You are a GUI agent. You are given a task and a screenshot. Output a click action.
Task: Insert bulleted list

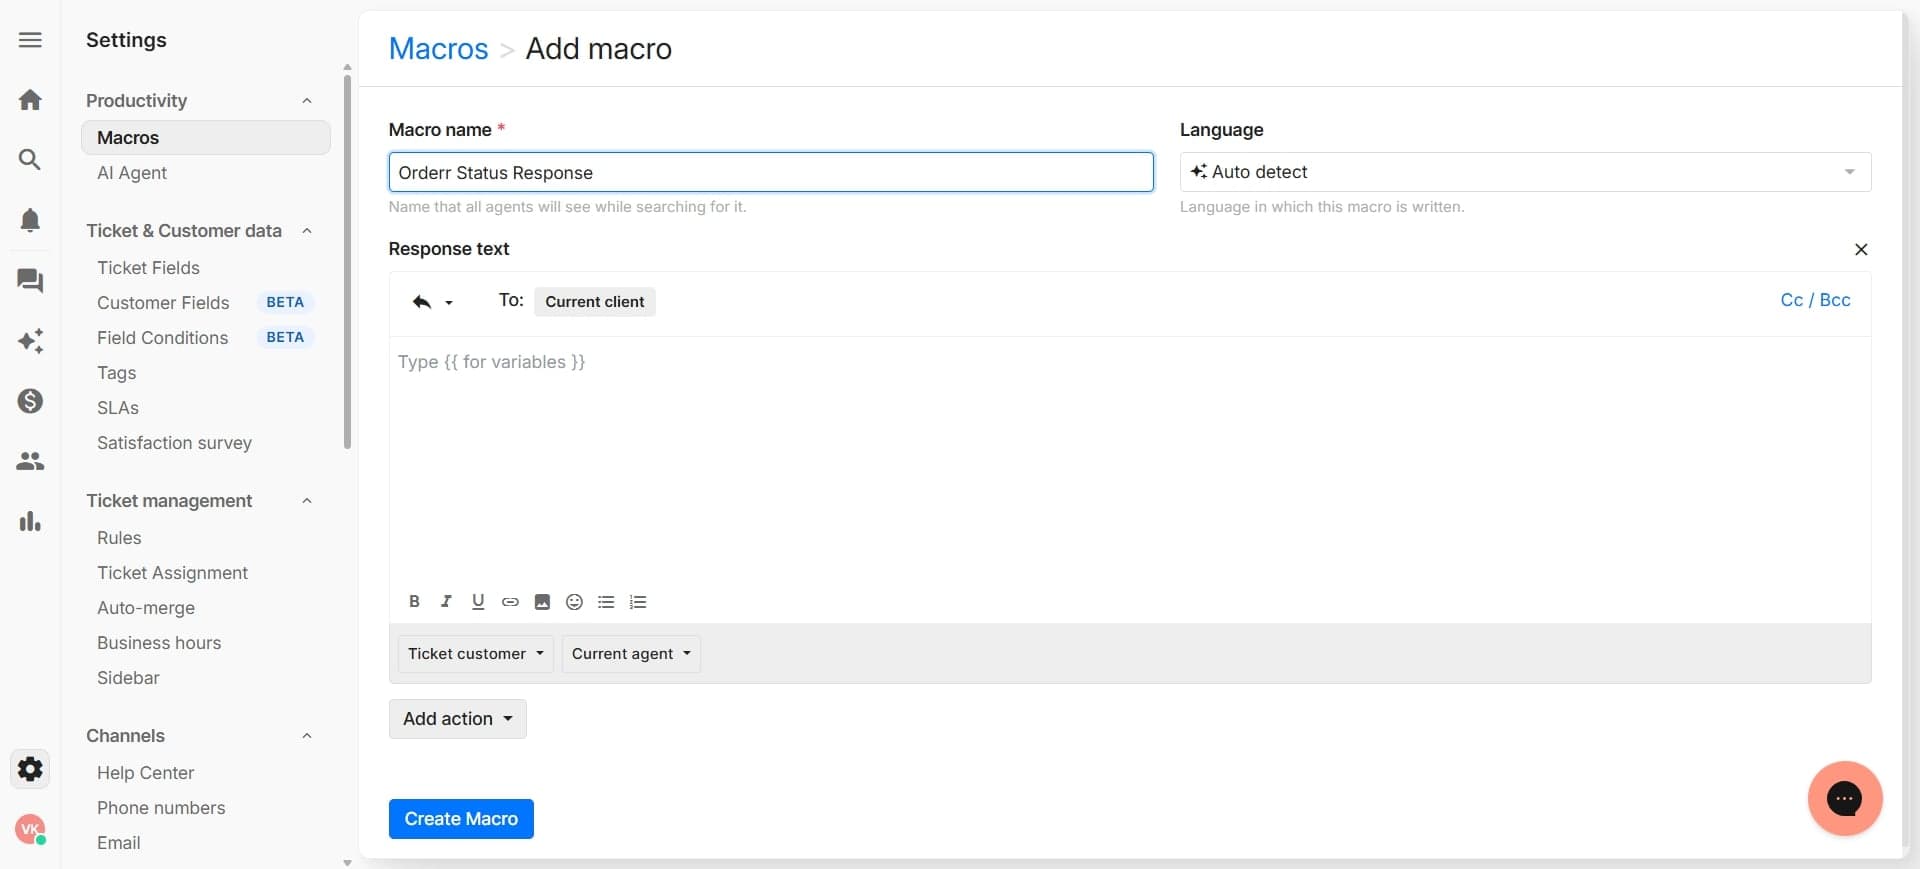click(606, 602)
